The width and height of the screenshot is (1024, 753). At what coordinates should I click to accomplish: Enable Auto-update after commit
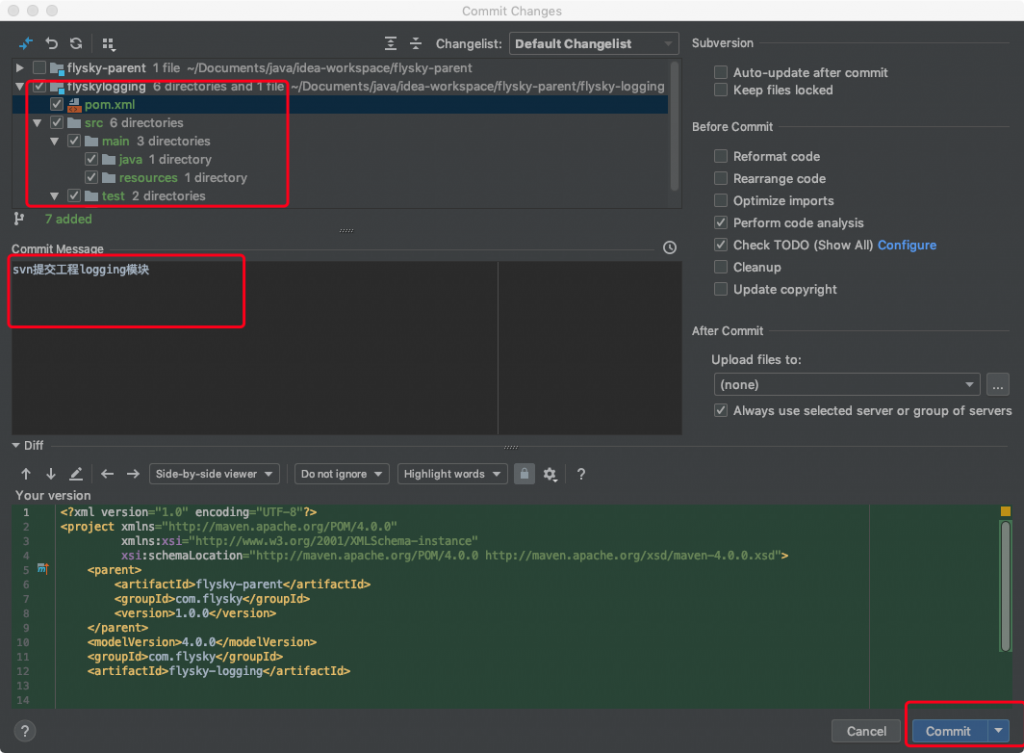click(721, 72)
